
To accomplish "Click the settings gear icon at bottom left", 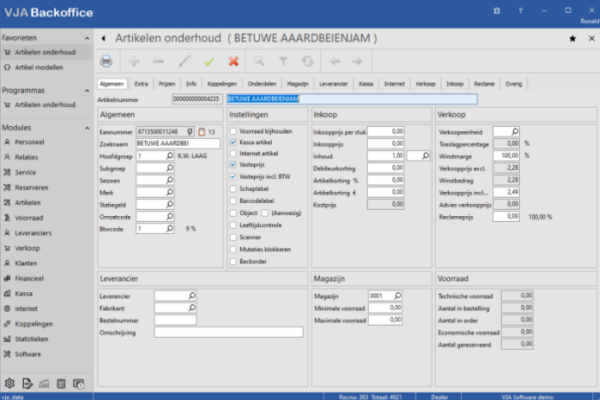I will tap(9, 383).
